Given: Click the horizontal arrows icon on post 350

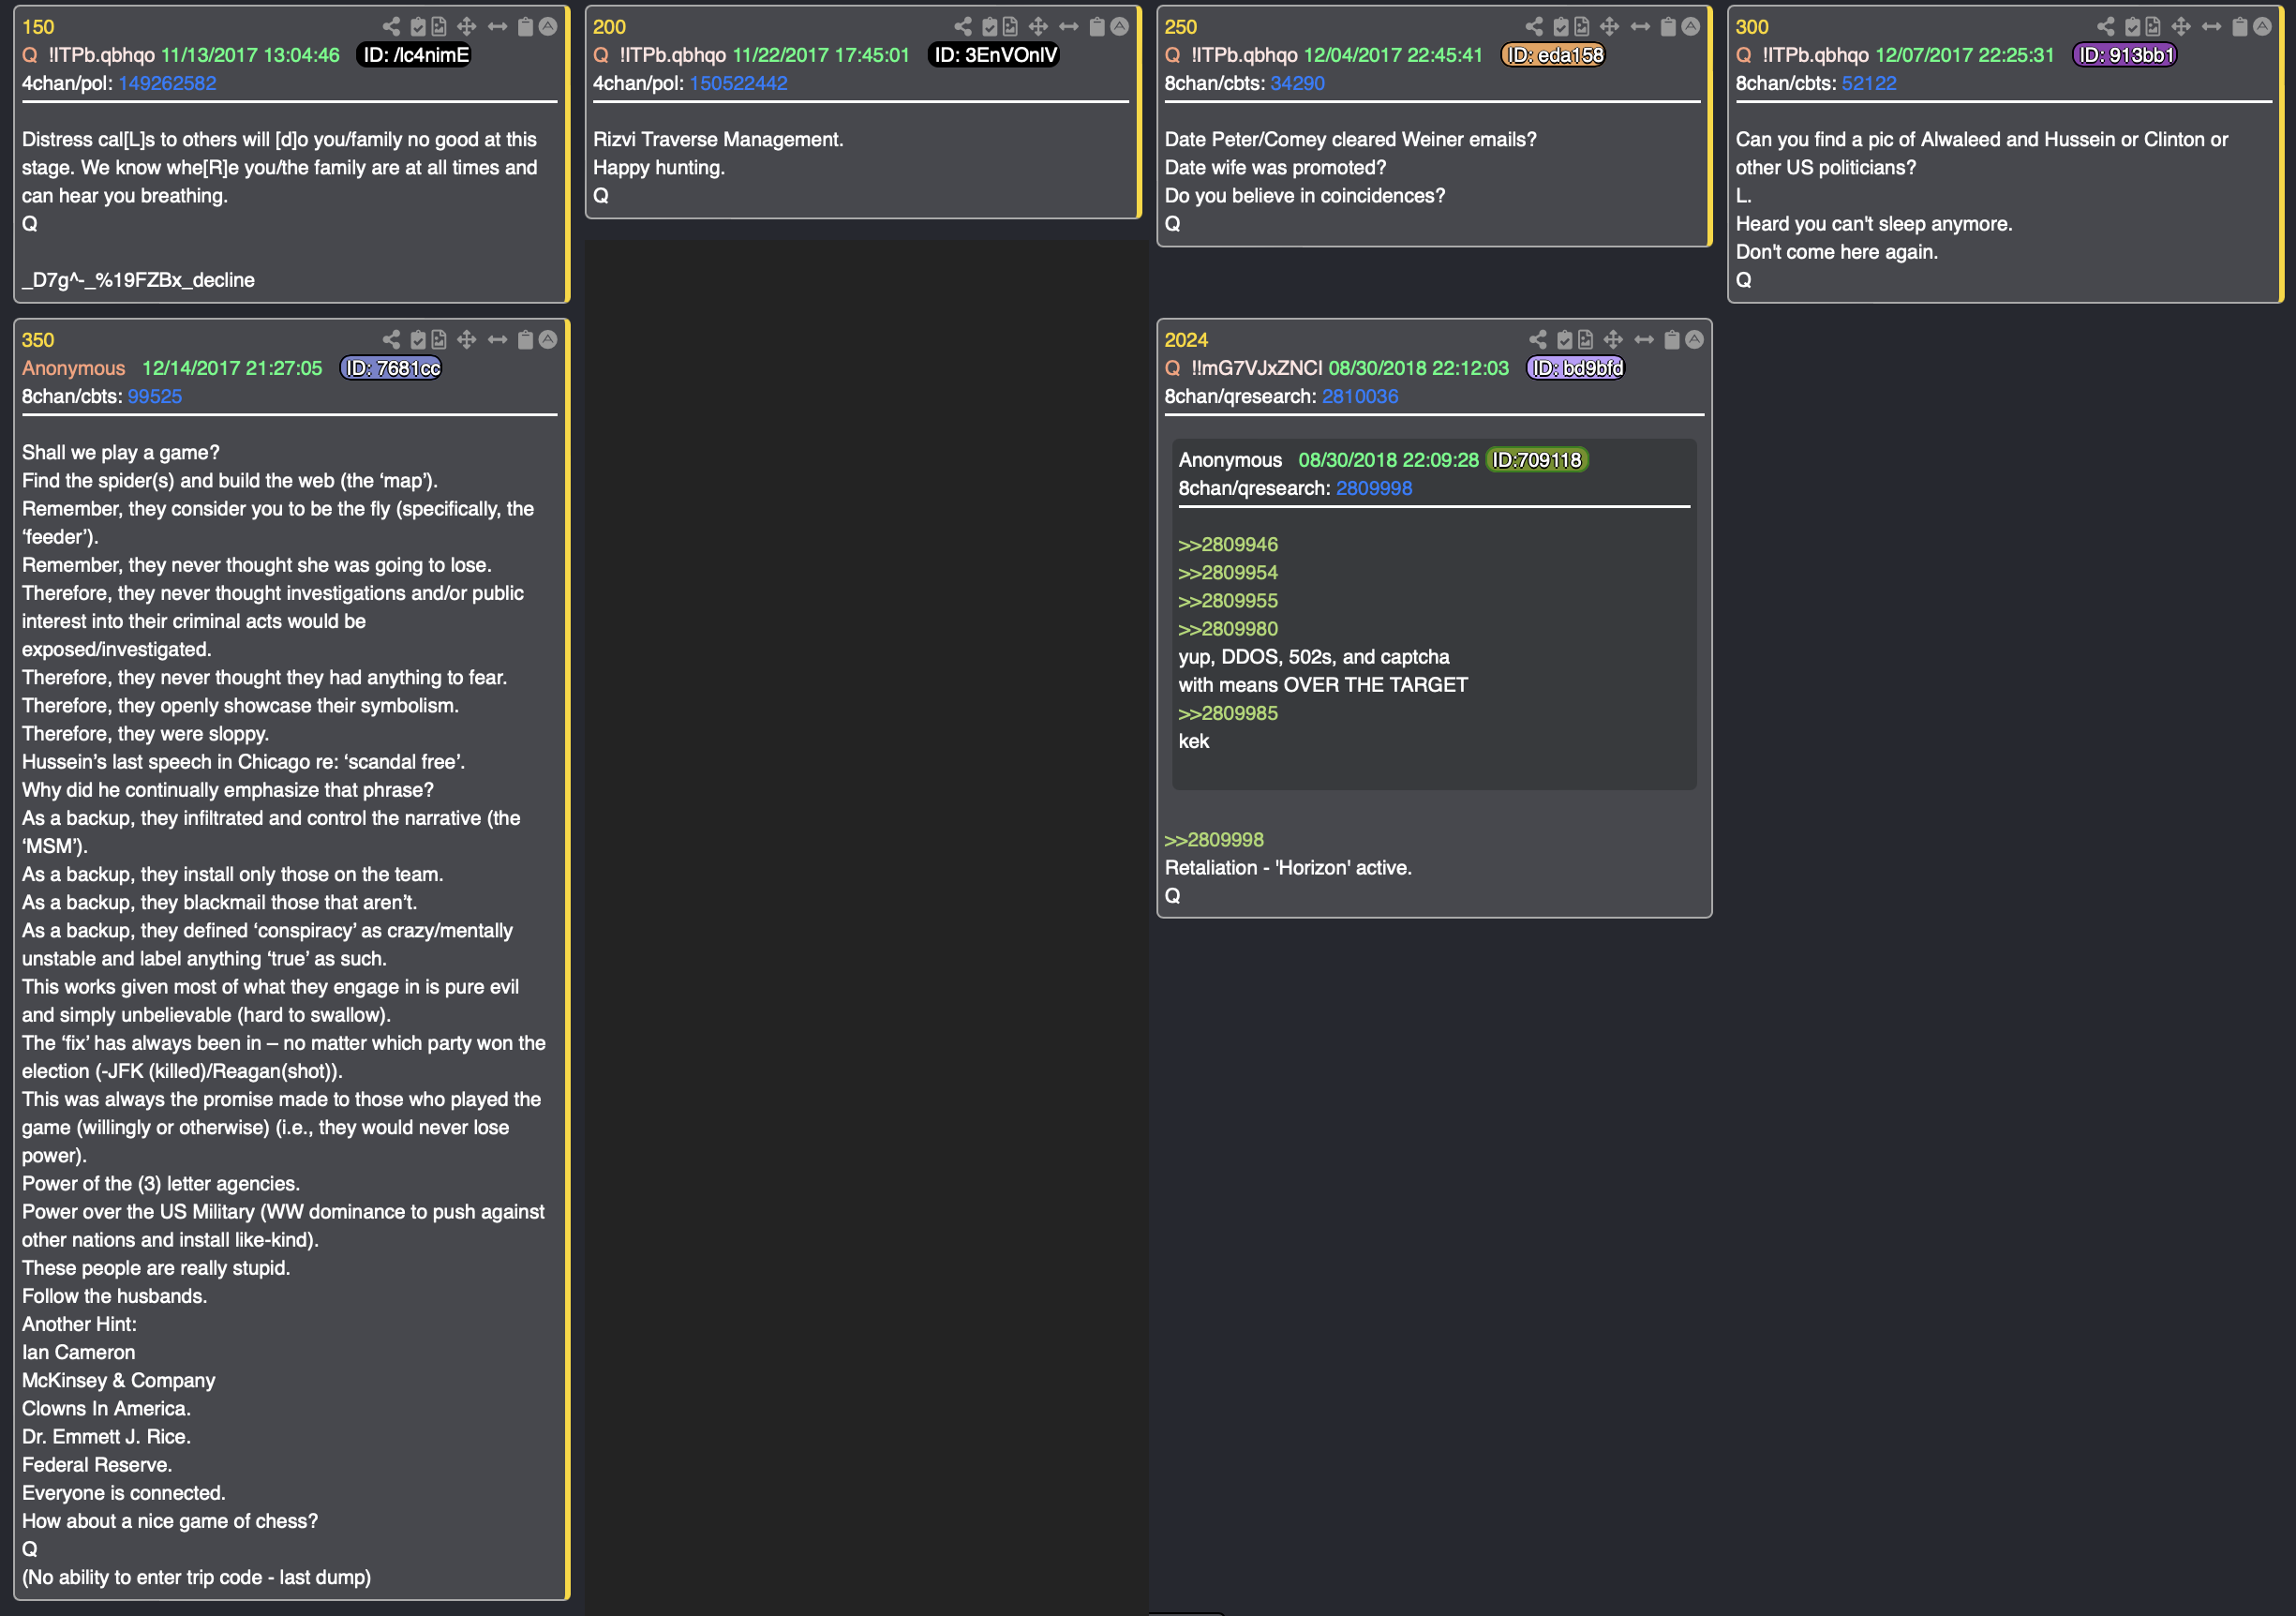Looking at the screenshot, I should click(x=497, y=340).
